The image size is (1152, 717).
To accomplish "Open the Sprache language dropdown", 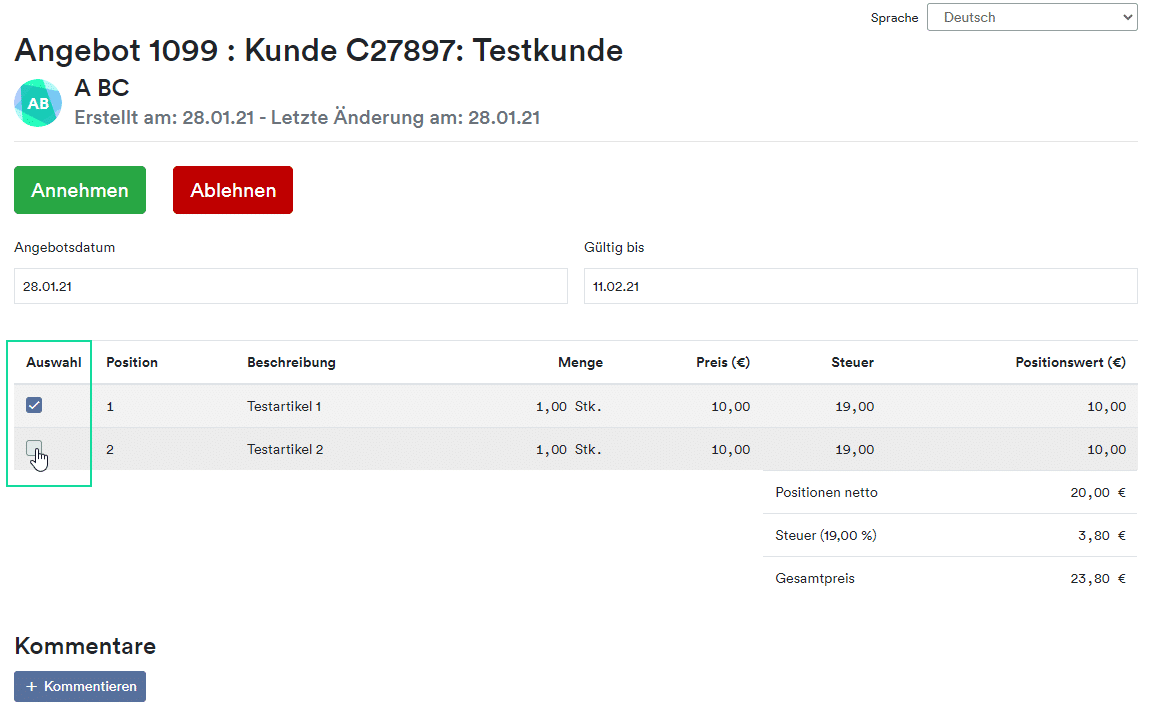I will (1031, 17).
